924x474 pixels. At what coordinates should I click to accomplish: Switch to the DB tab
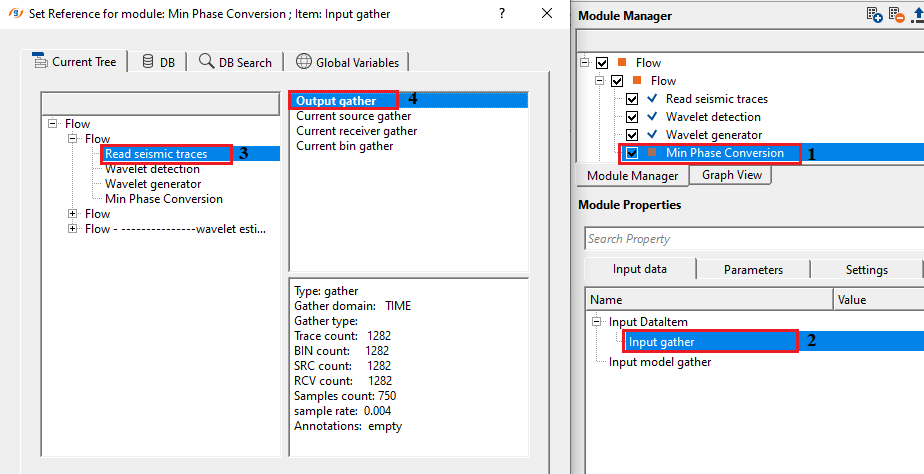pos(158,62)
